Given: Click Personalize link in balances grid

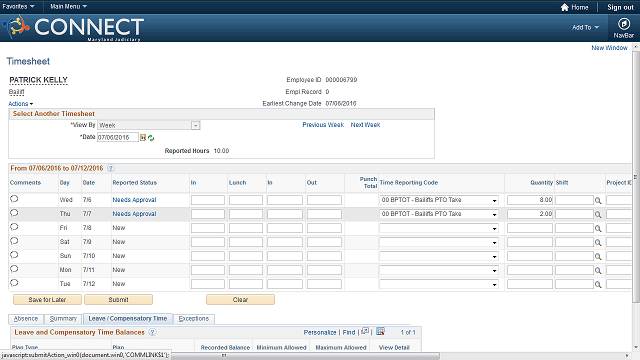Looking at the screenshot, I should click(x=320, y=333).
